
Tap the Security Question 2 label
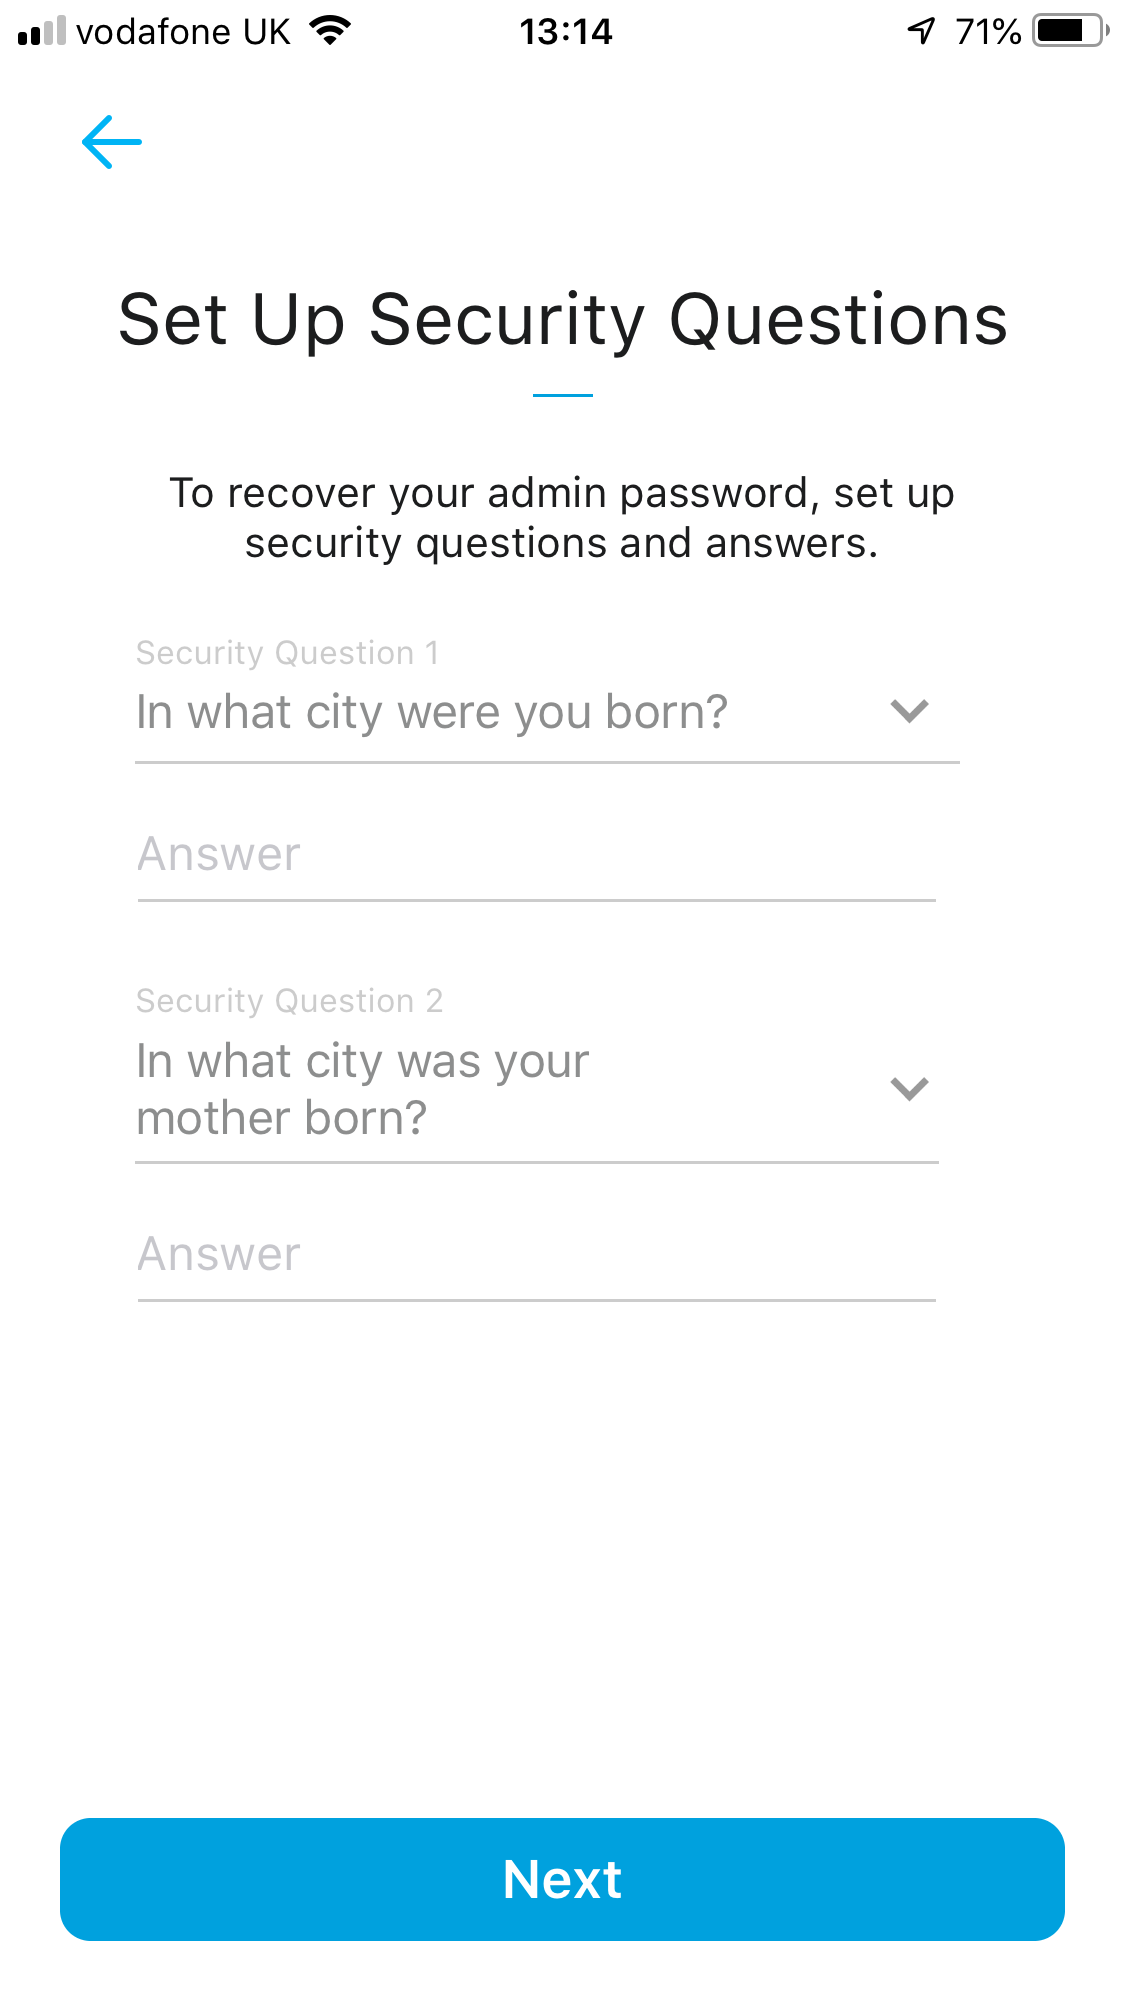(x=290, y=1001)
